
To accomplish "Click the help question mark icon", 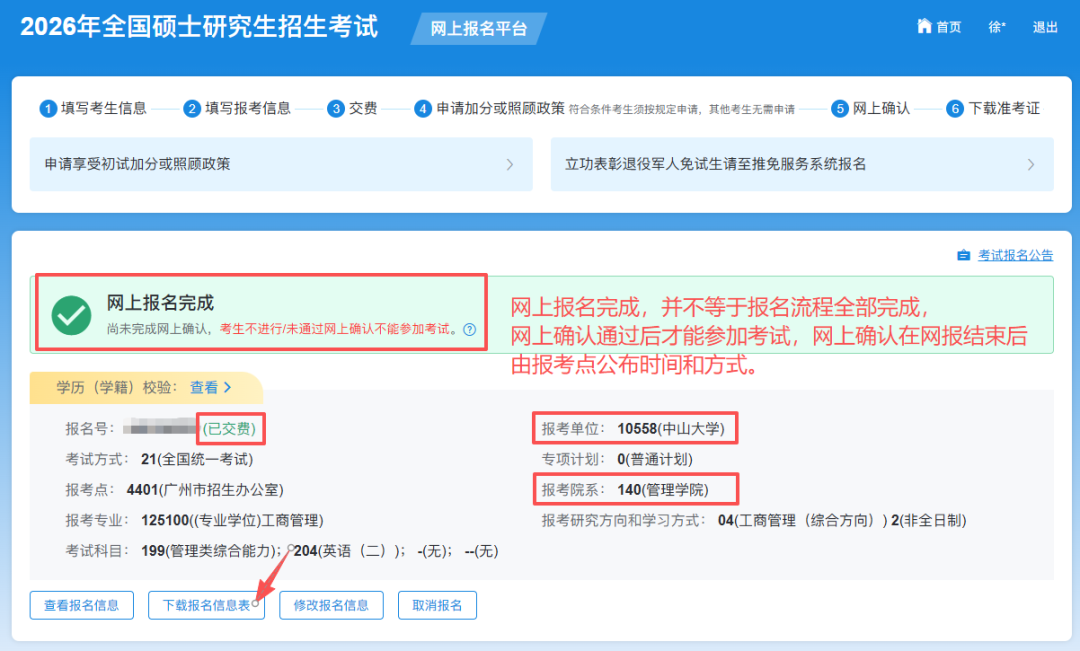I will coord(469,329).
